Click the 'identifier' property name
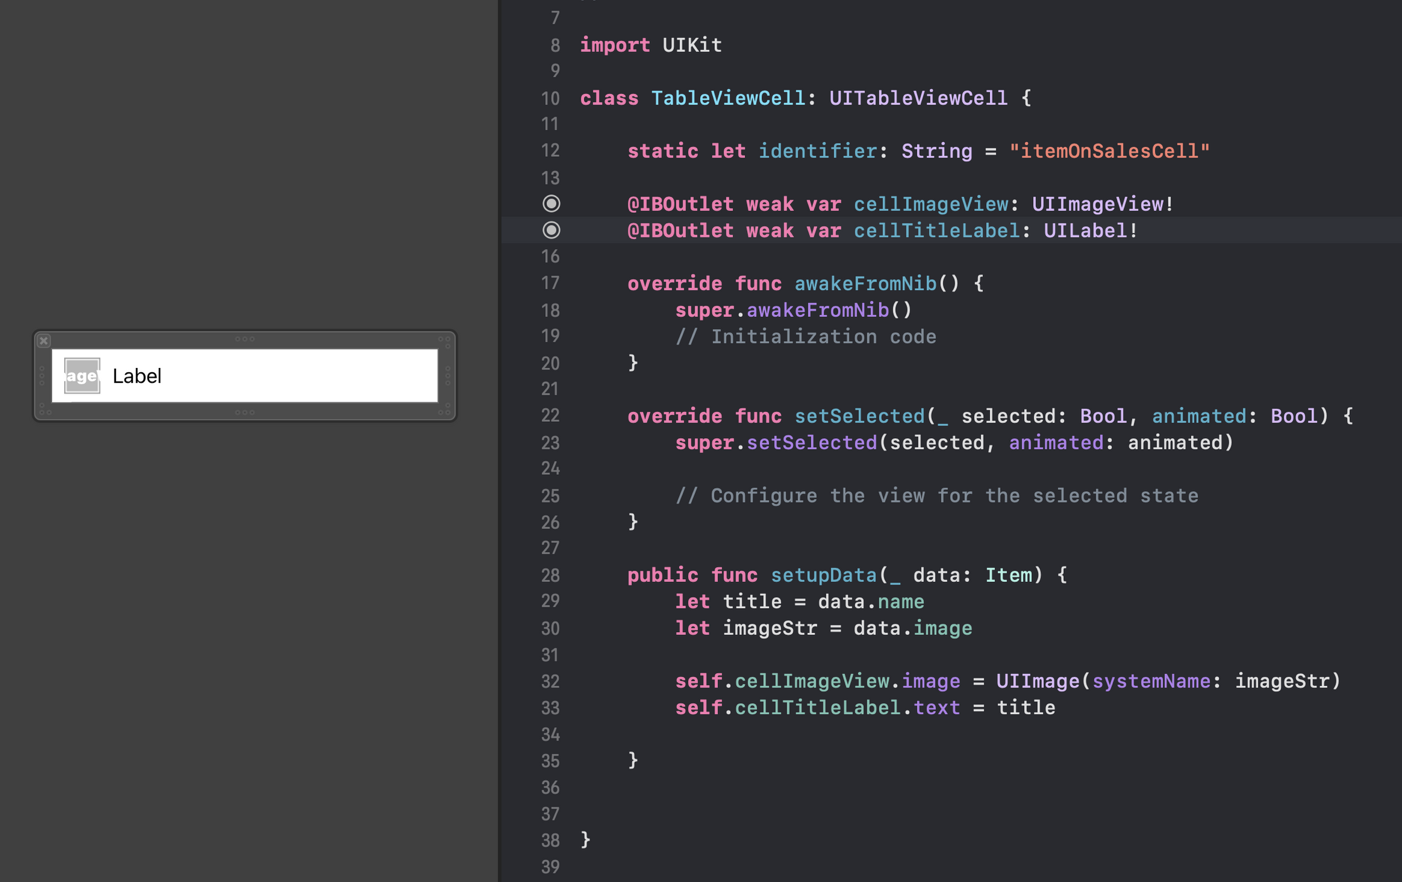The width and height of the screenshot is (1402, 882). [x=818, y=151]
